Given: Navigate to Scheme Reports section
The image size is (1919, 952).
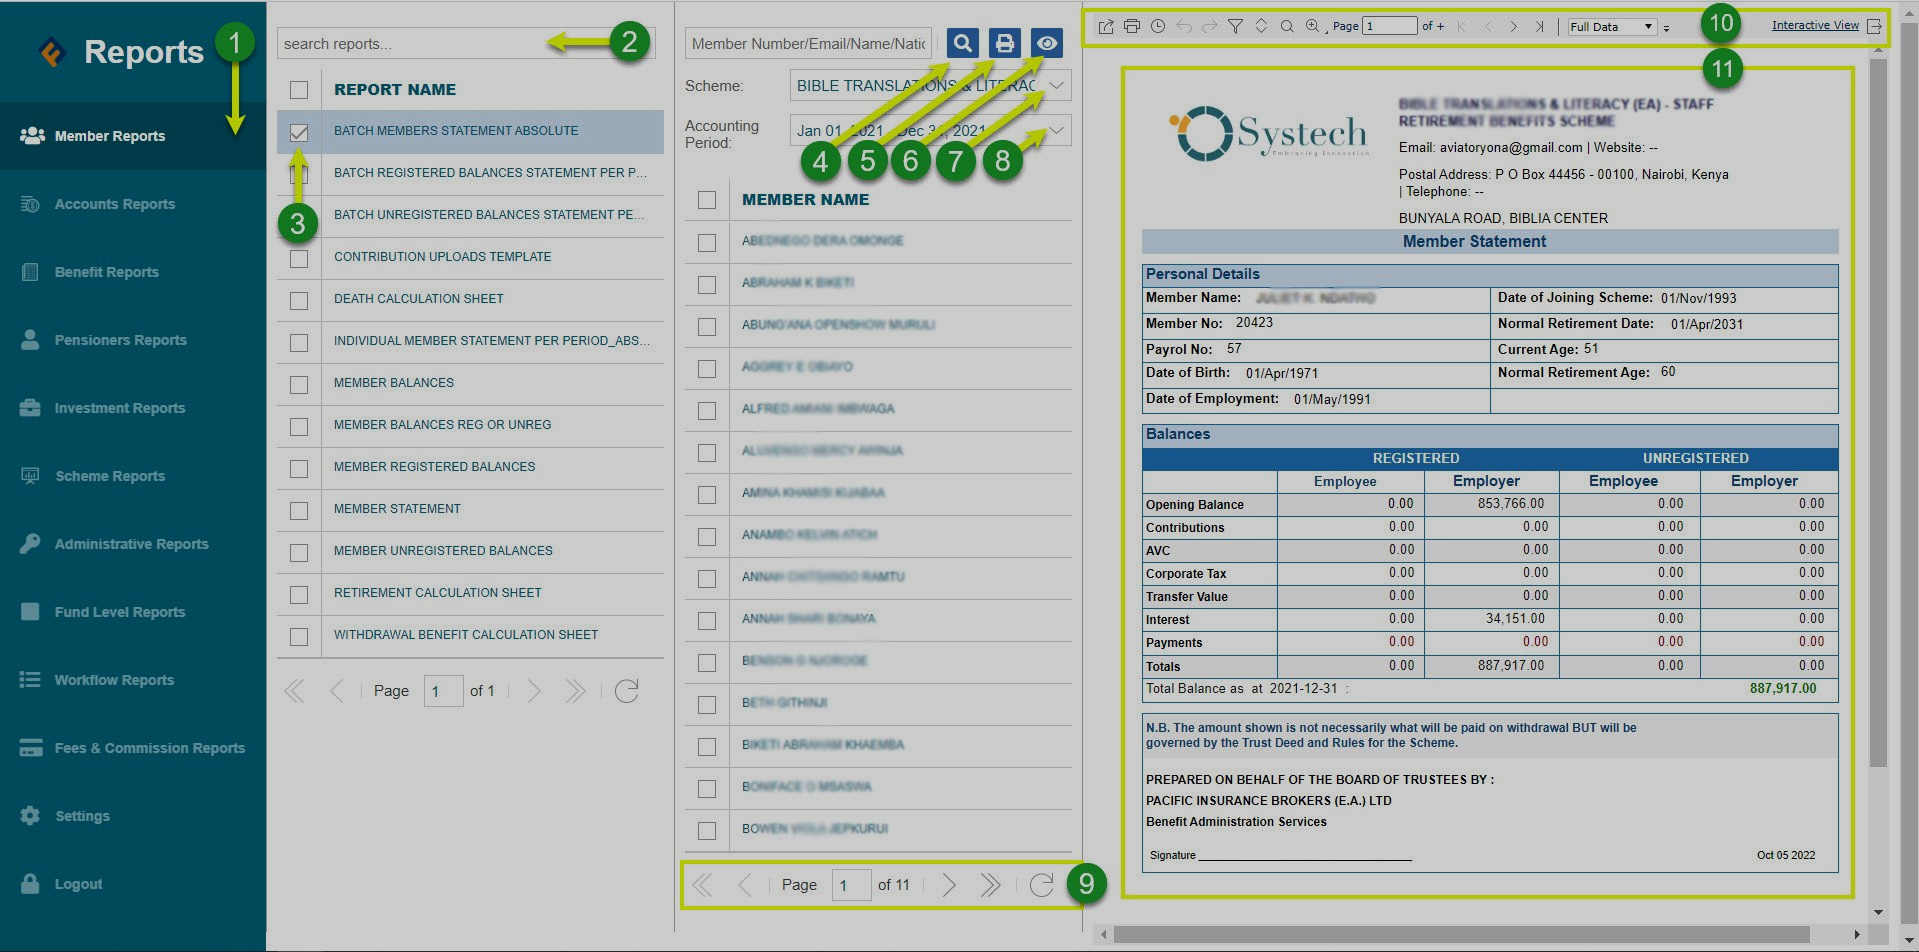Looking at the screenshot, I should (x=110, y=476).
